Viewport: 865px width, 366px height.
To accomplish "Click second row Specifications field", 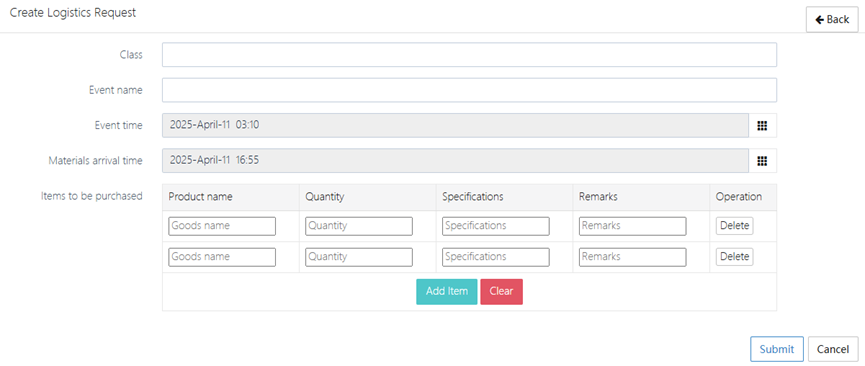I will [x=495, y=257].
